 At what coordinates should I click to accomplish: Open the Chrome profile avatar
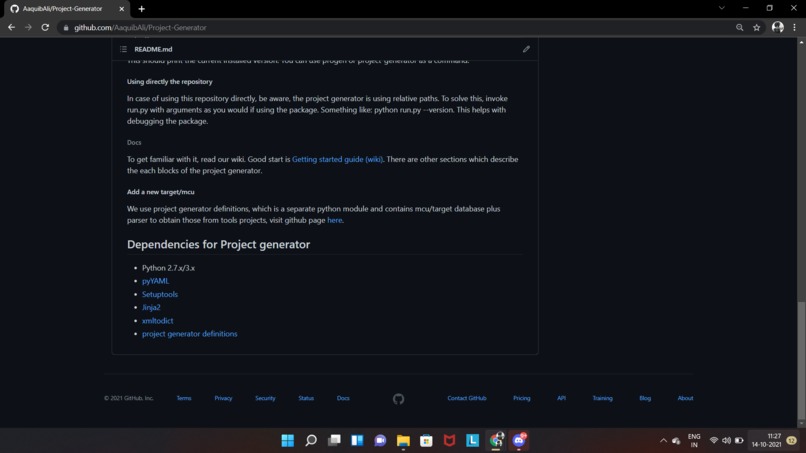pyautogui.click(x=778, y=27)
